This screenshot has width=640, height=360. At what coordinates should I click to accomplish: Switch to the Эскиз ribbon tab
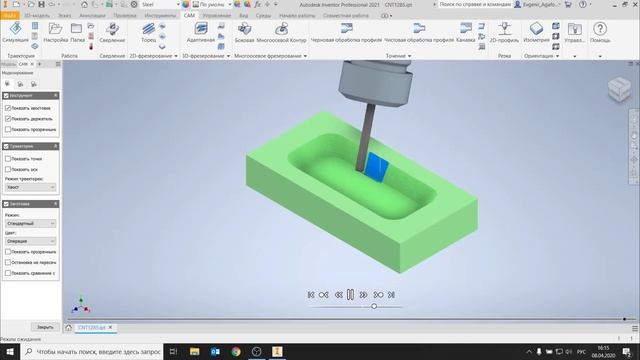(x=64, y=16)
